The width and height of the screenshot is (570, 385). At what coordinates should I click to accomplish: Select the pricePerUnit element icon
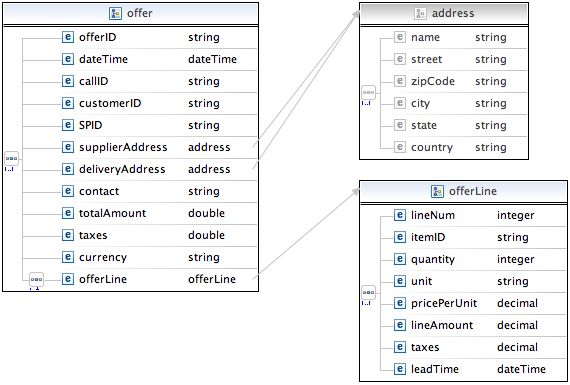[x=400, y=303]
